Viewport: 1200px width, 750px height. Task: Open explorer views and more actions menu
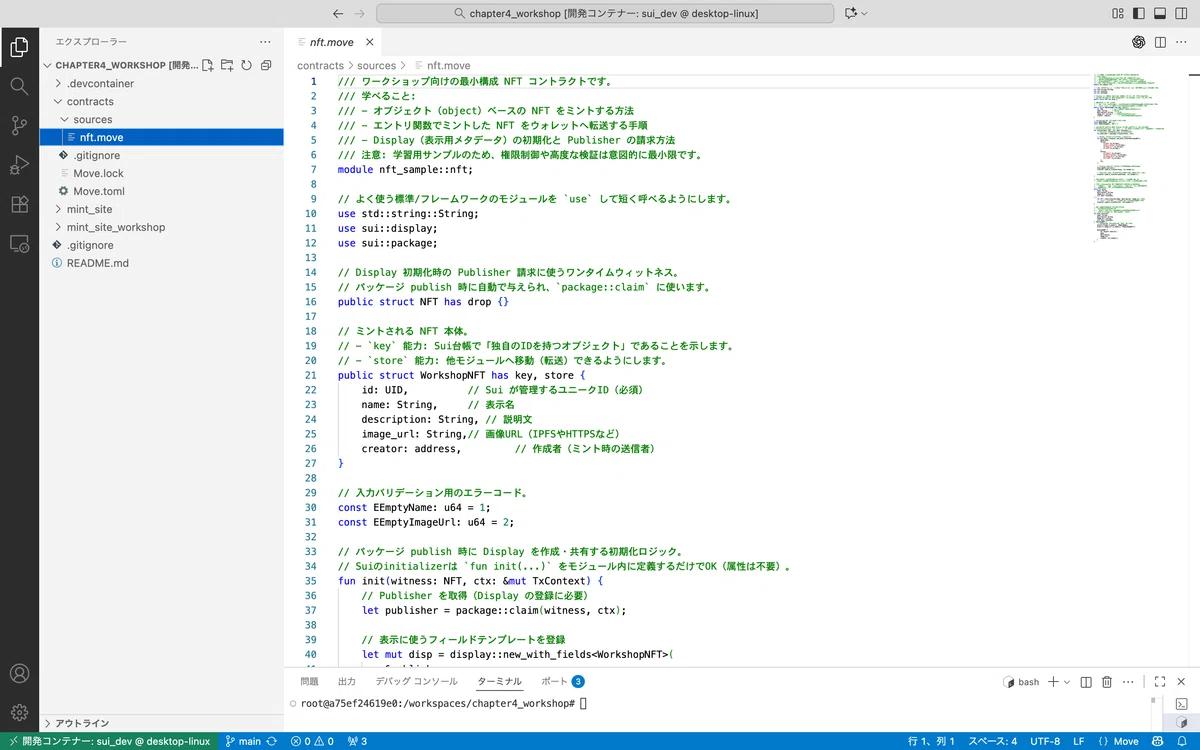click(x=265, y=42)
